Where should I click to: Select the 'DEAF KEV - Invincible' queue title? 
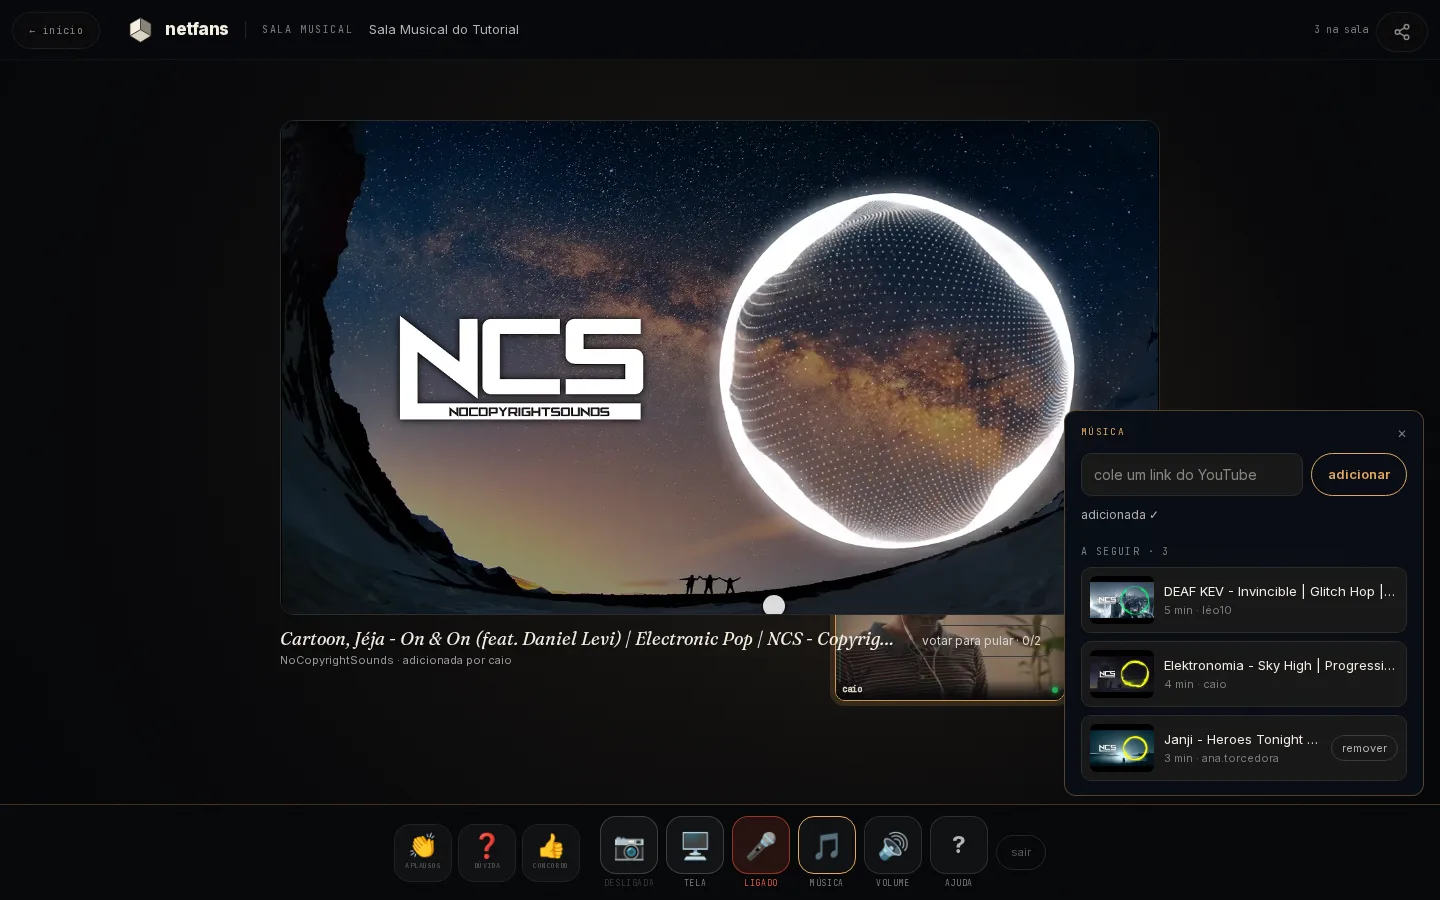click(1280, 592)
